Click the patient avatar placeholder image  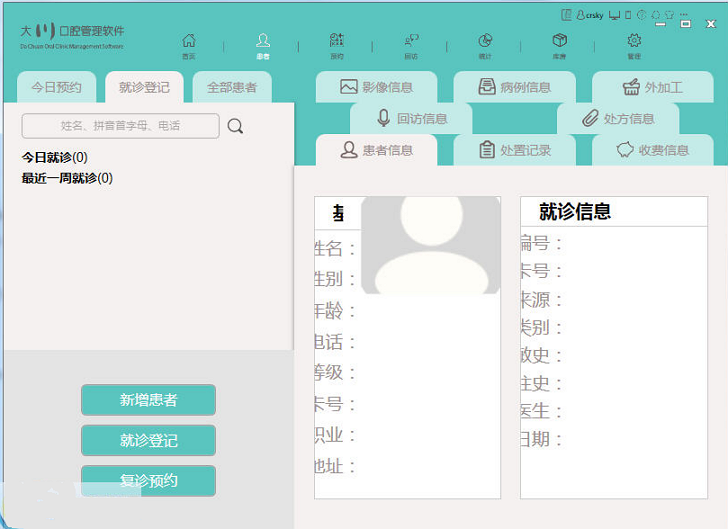pyautogui.click(x=431, y=245)
